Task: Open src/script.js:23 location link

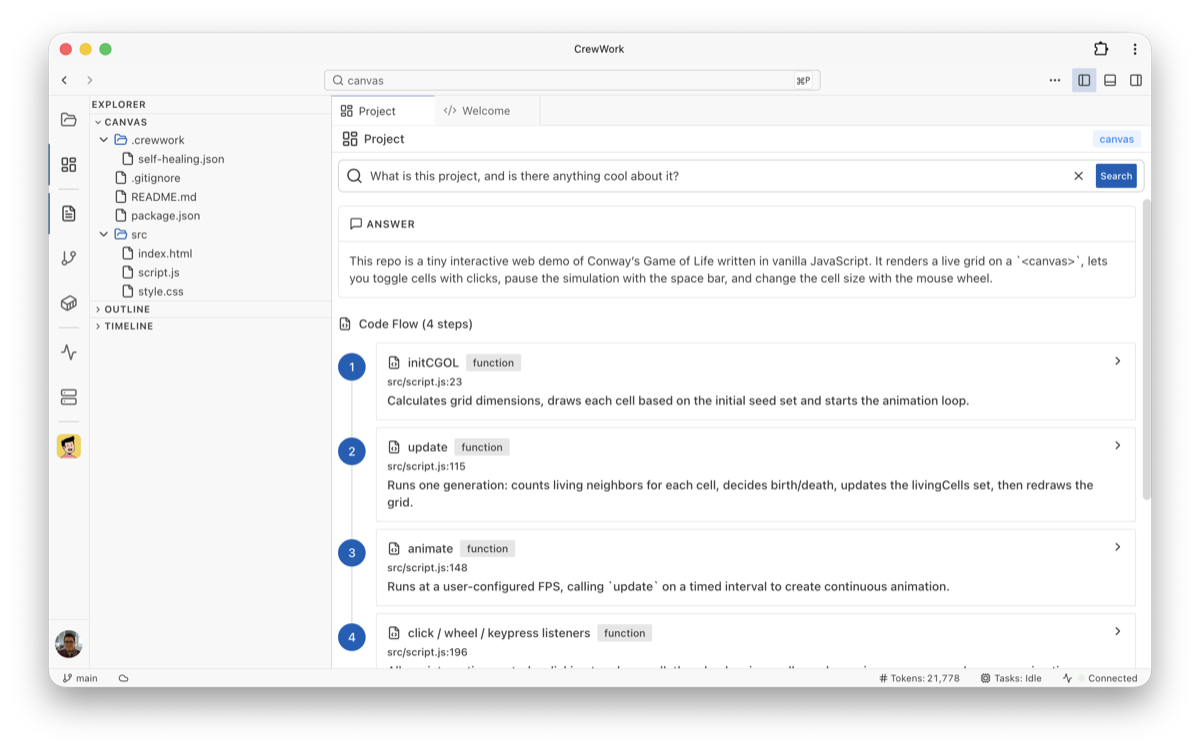Action: click(x=424, y=382)
